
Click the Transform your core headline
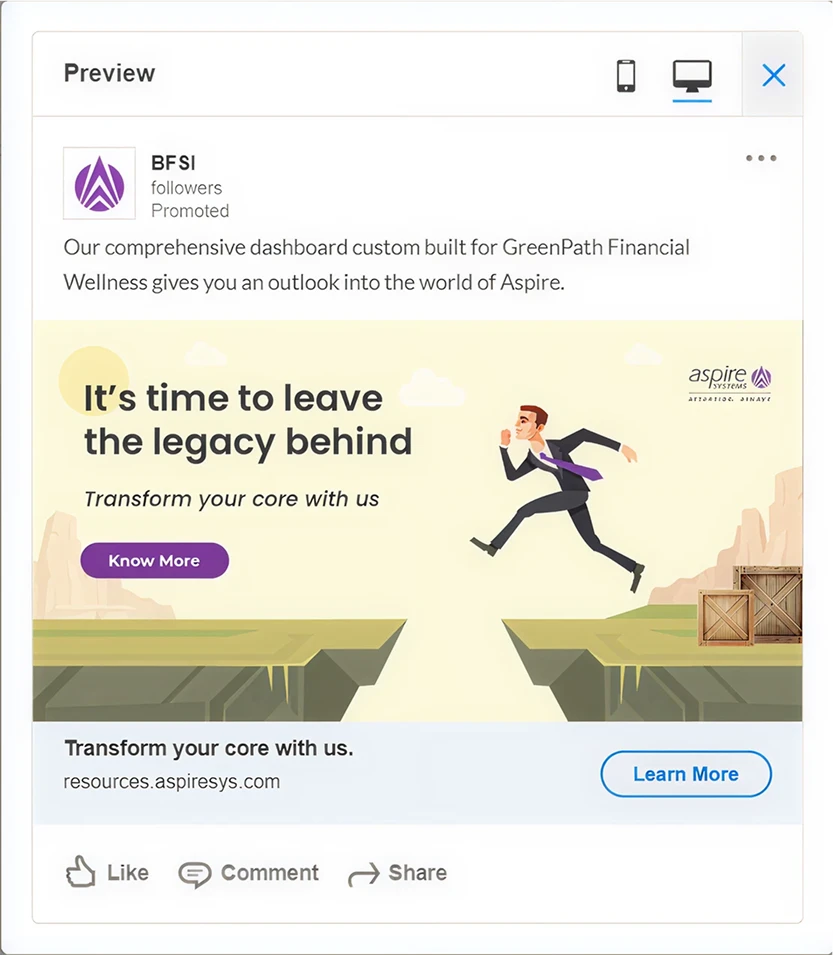[x=209, y=748]
